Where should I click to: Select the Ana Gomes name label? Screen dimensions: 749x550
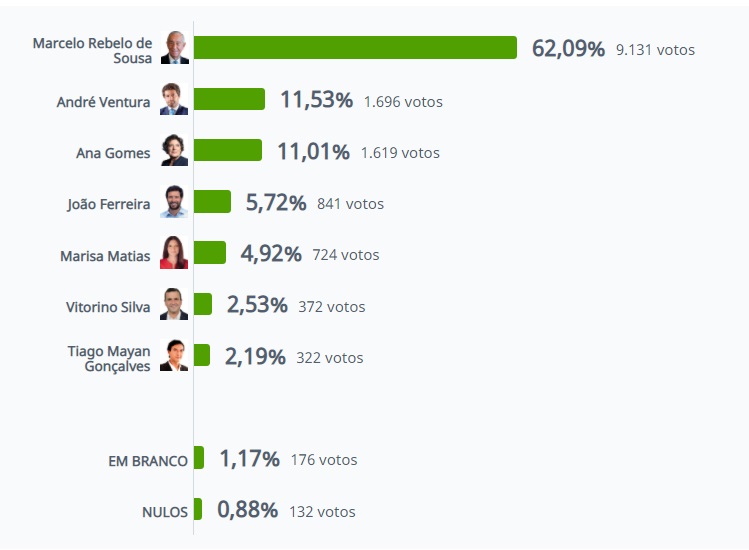click(x=113, y=153)
